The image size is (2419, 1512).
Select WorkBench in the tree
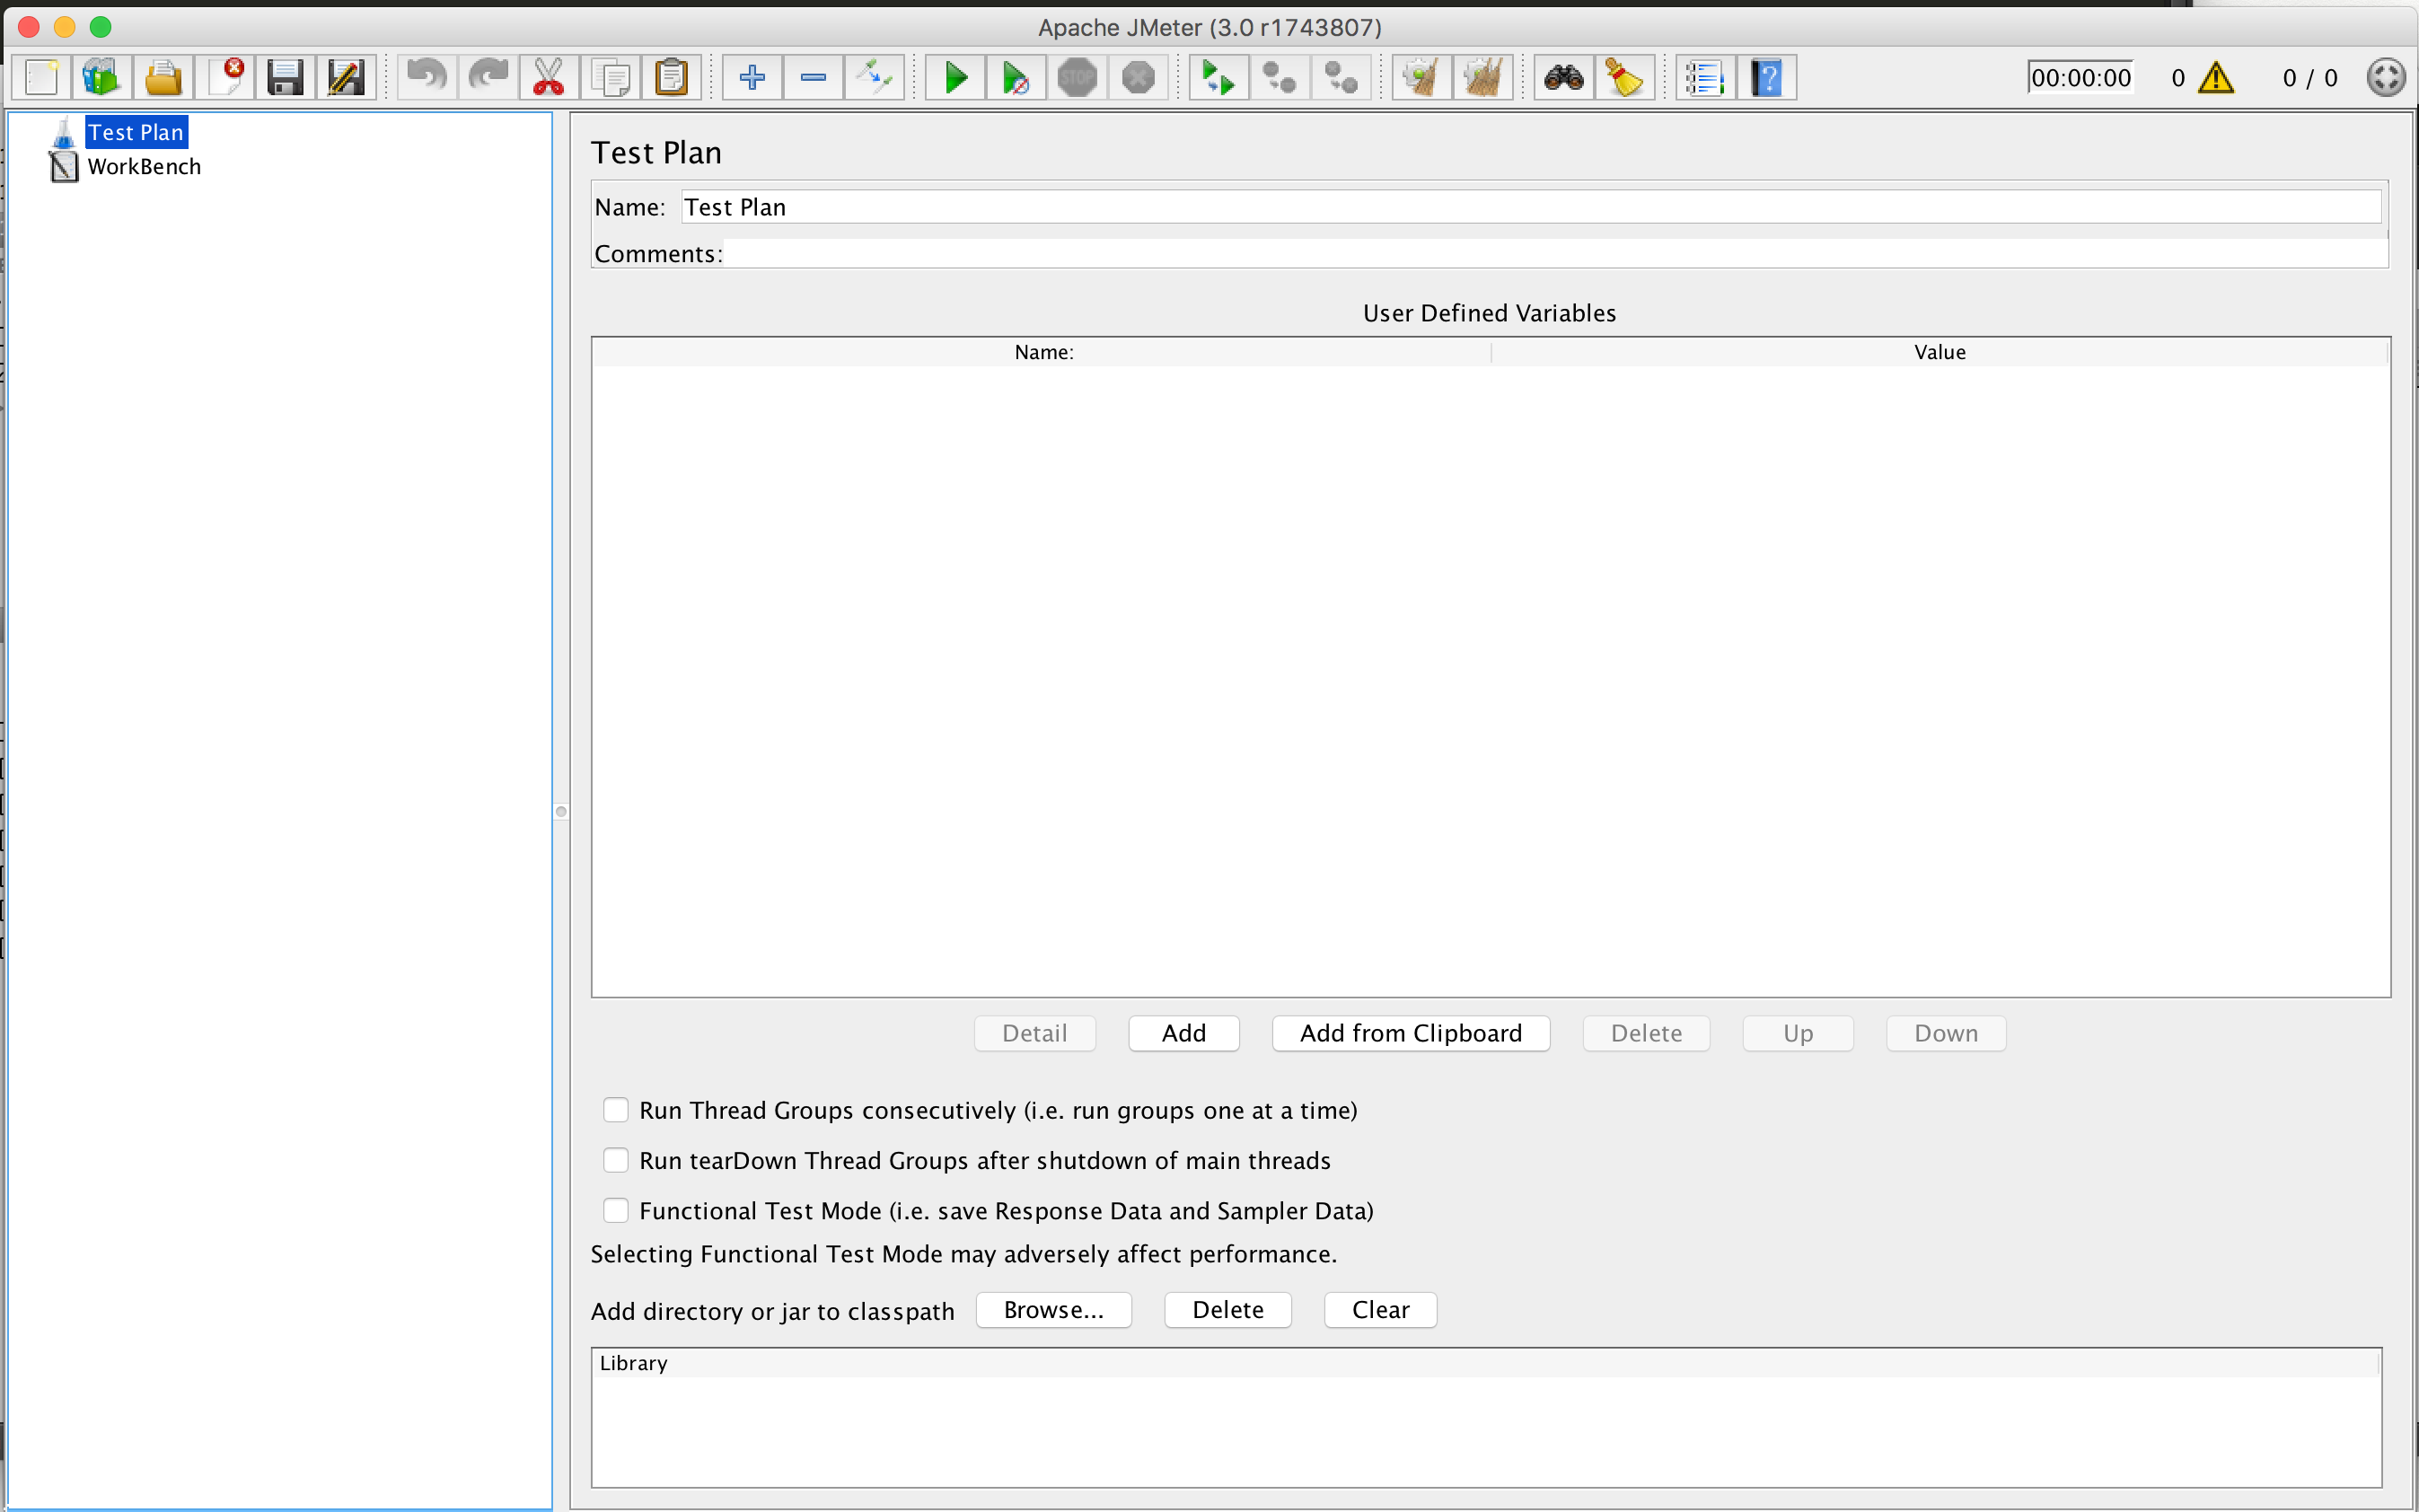pyautogui.click(x=144, y=166)
